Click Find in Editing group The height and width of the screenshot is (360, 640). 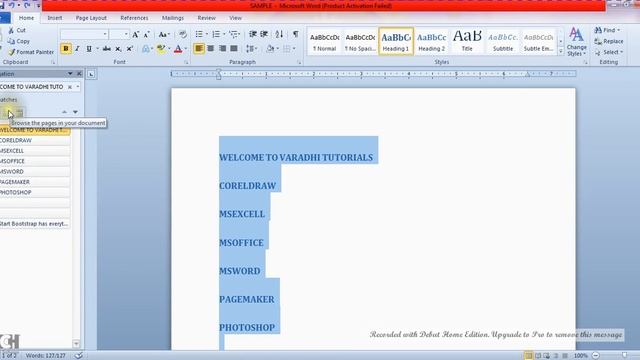(607, 30)
